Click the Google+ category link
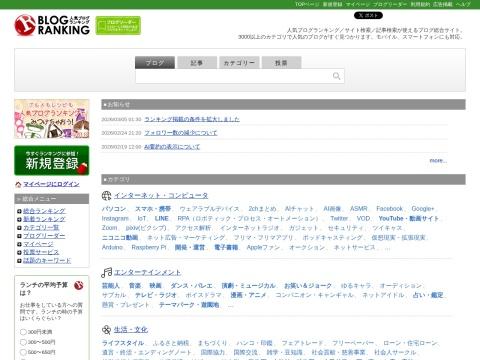This screenshot has width=480, height=360. (423, 209)
